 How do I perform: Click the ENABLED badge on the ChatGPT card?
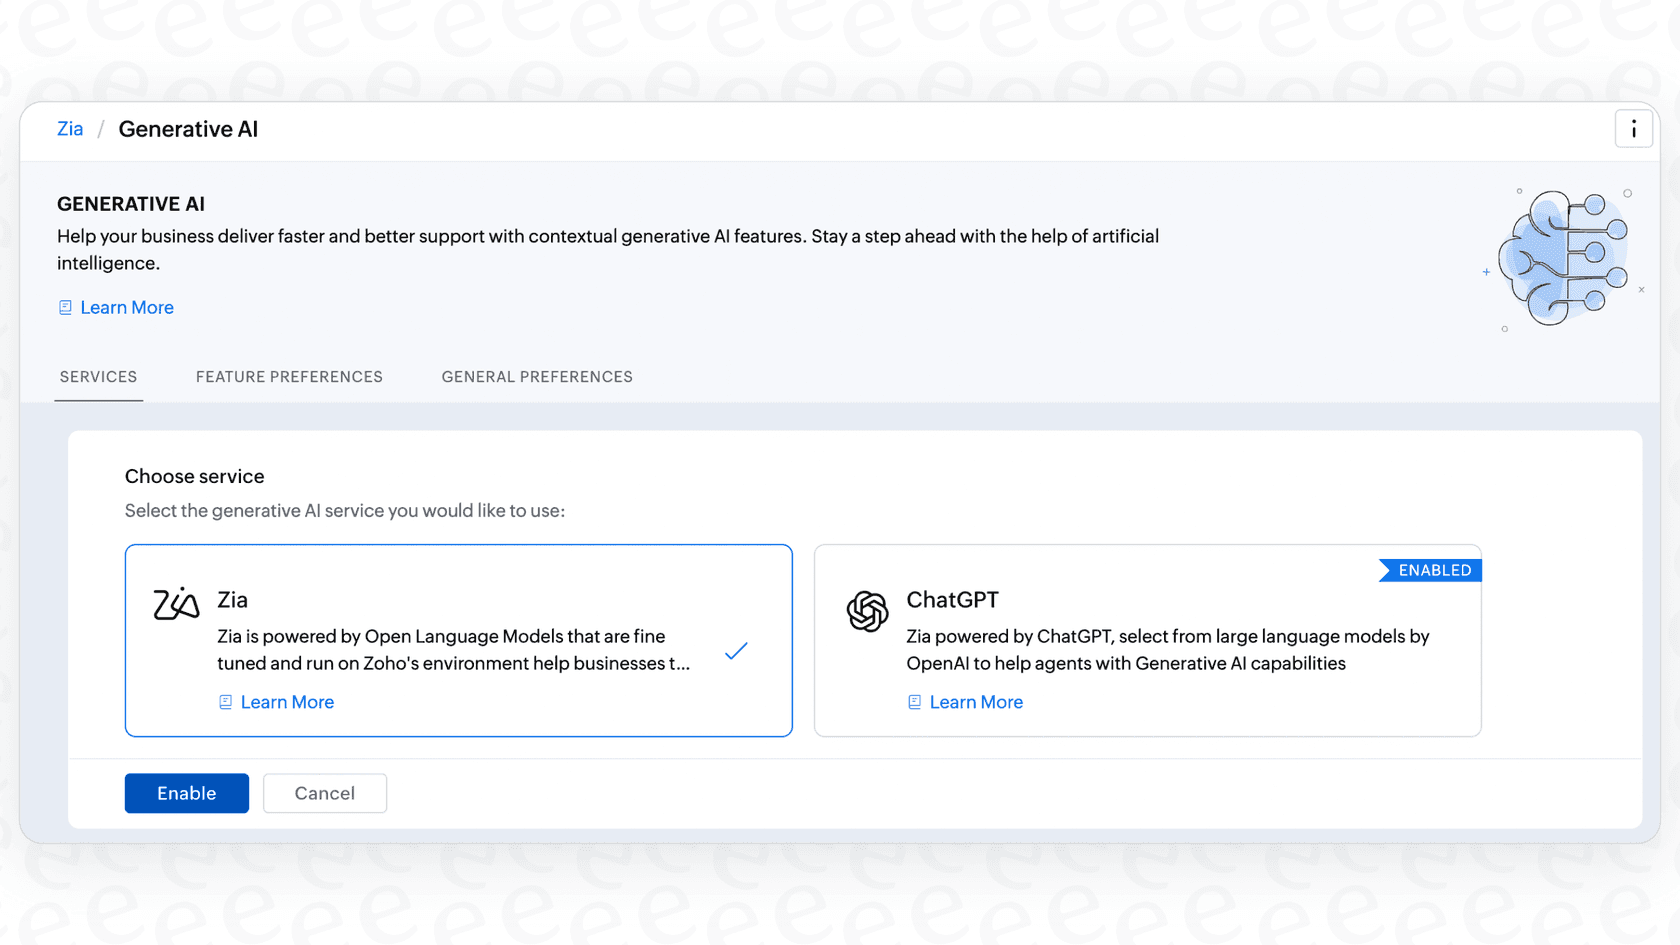[1431, 569]
